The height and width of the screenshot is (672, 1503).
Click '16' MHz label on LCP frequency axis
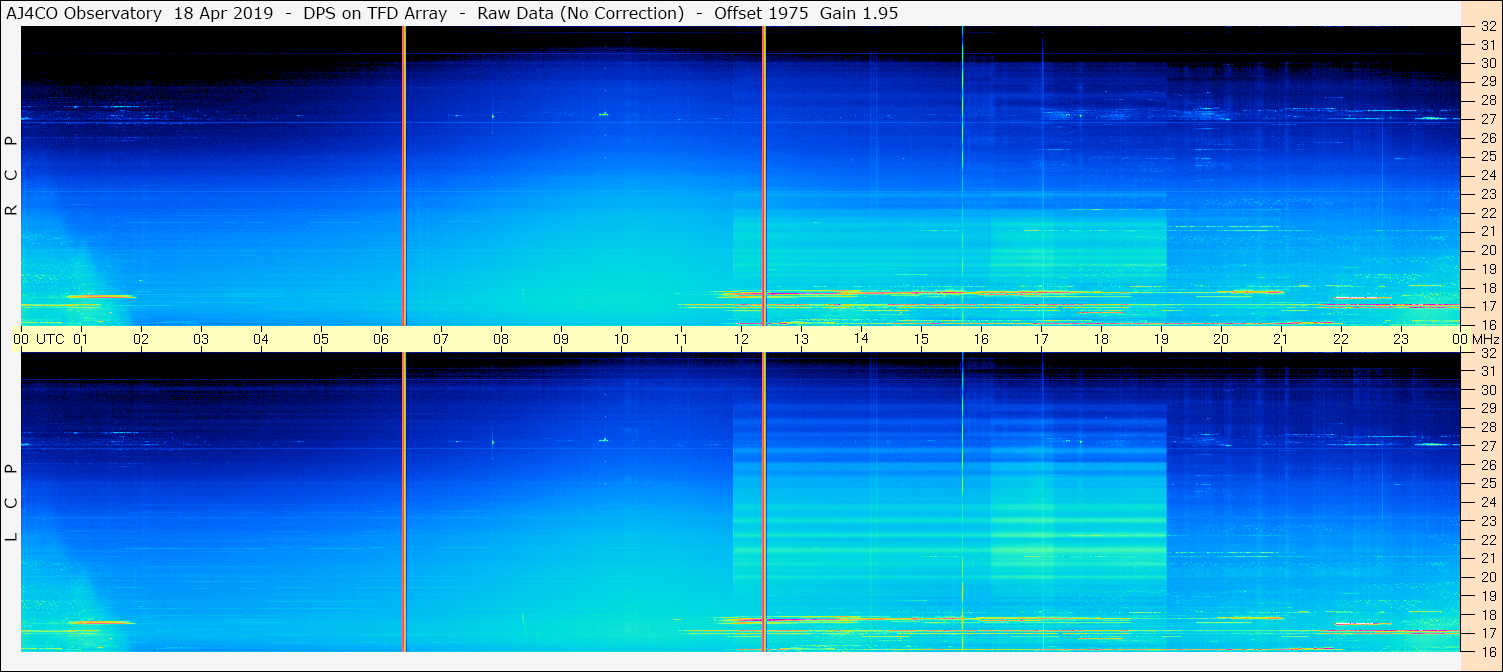point(1488,651)
